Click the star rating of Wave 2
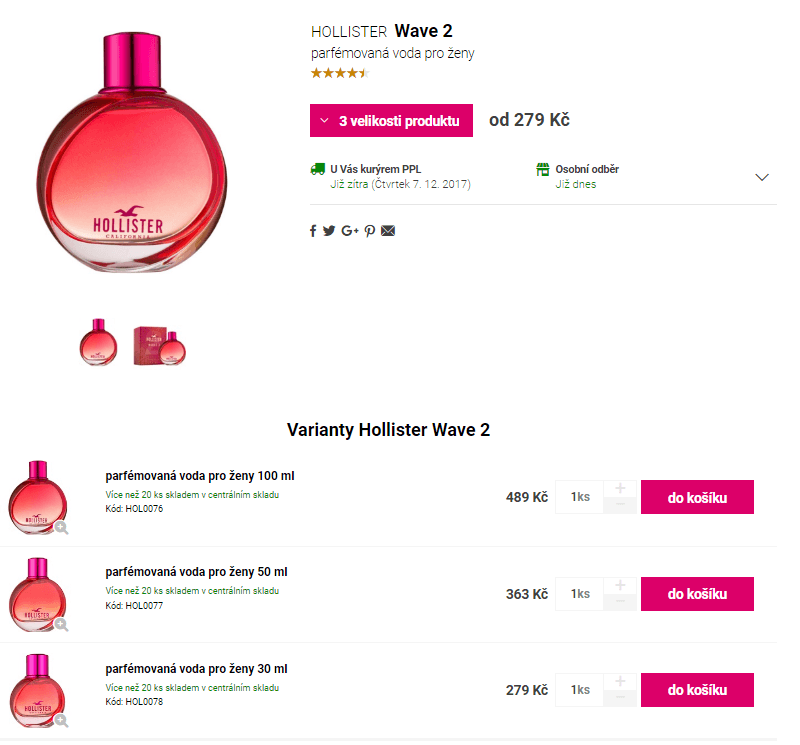This screenshot has height=745, width=800. (340, 72)
